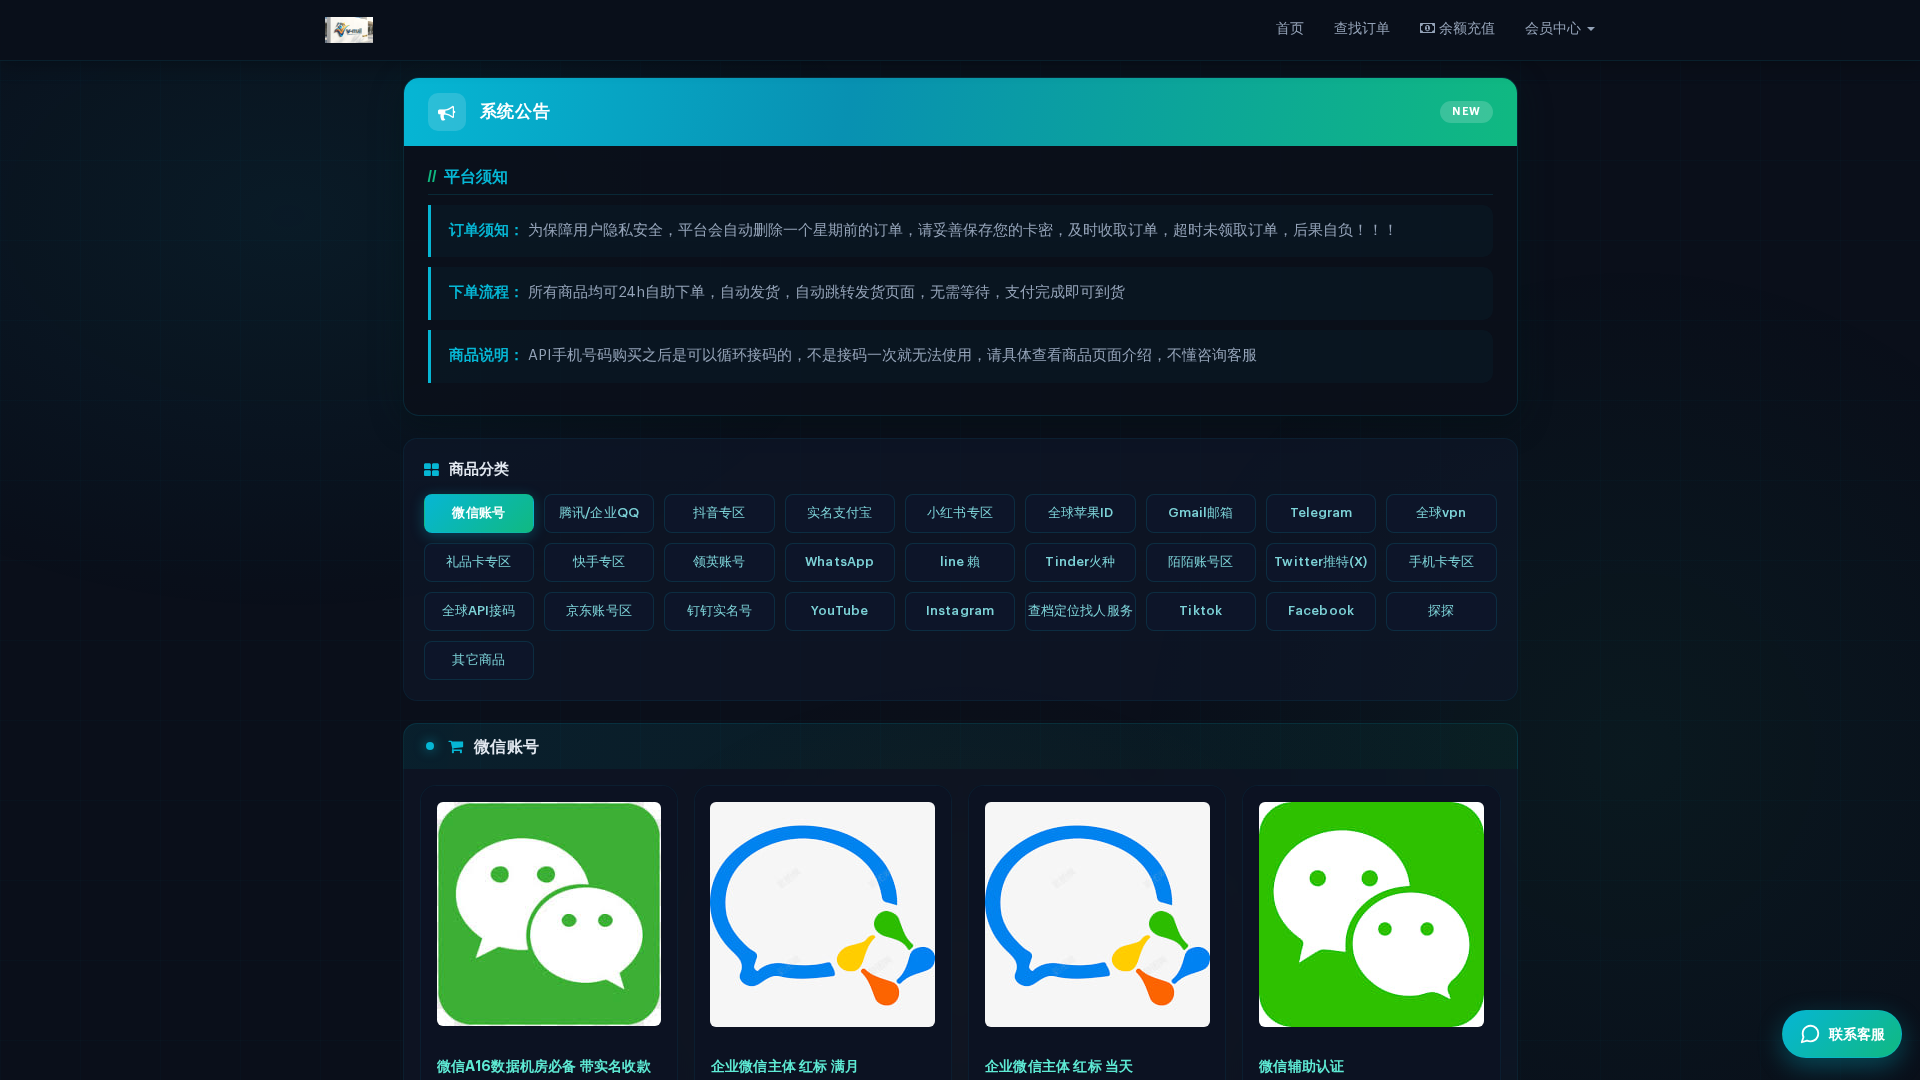Click the grid icon beside 商品分类

pyautogui.click(x=432, y=470)
